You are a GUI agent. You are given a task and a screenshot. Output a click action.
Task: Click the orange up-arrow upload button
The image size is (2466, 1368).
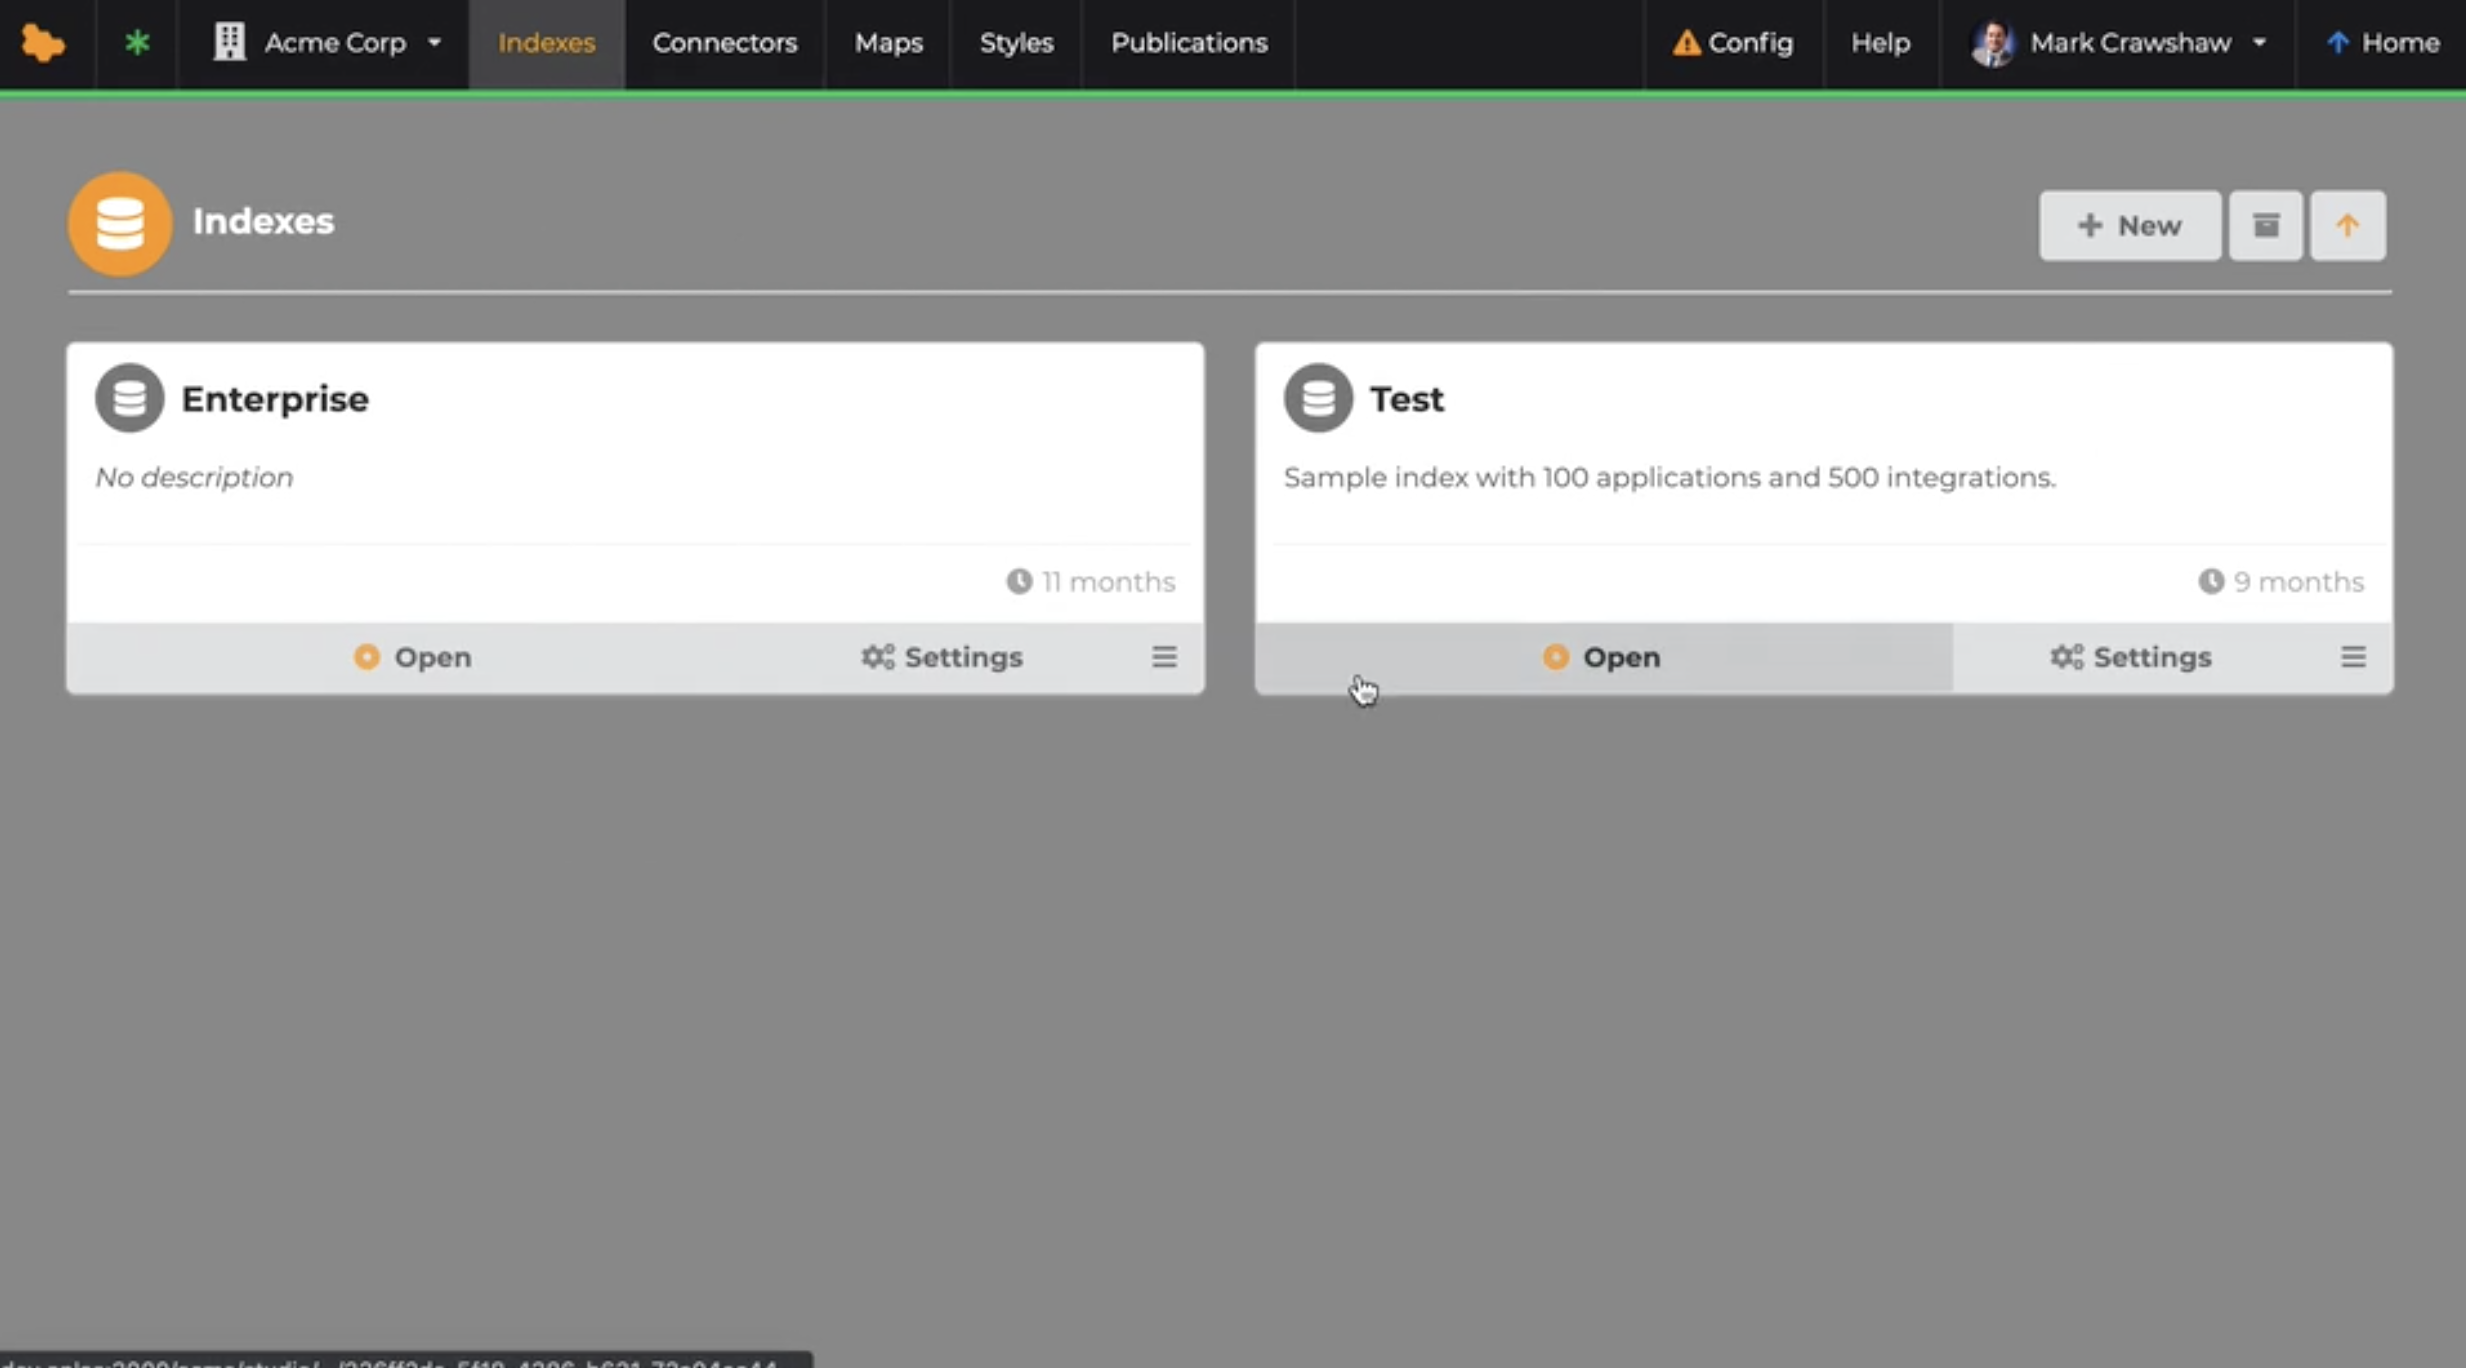pos(2348,226)
